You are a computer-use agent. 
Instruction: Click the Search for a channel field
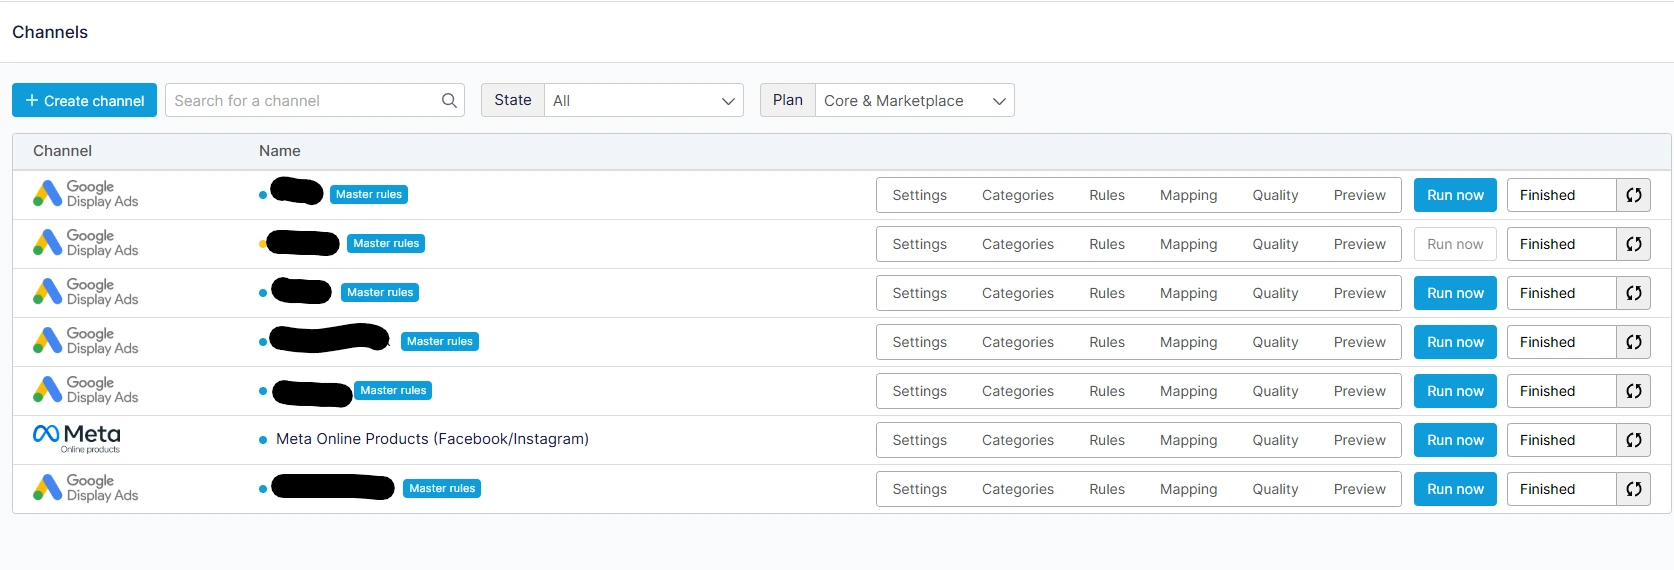tap(300, 100)
